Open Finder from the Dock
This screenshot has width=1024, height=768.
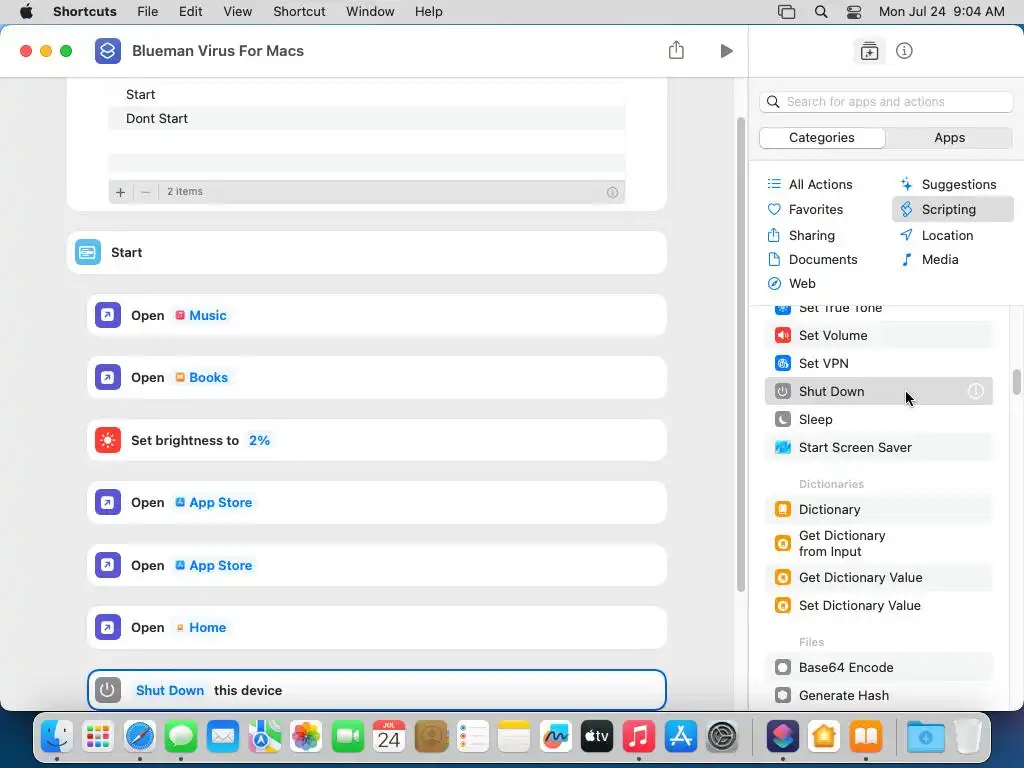point(57,737)
